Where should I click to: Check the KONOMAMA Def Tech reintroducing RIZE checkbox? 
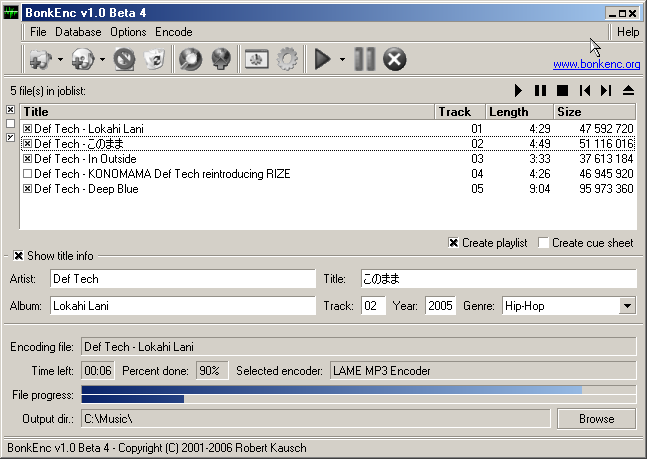[x=27, y=174]
